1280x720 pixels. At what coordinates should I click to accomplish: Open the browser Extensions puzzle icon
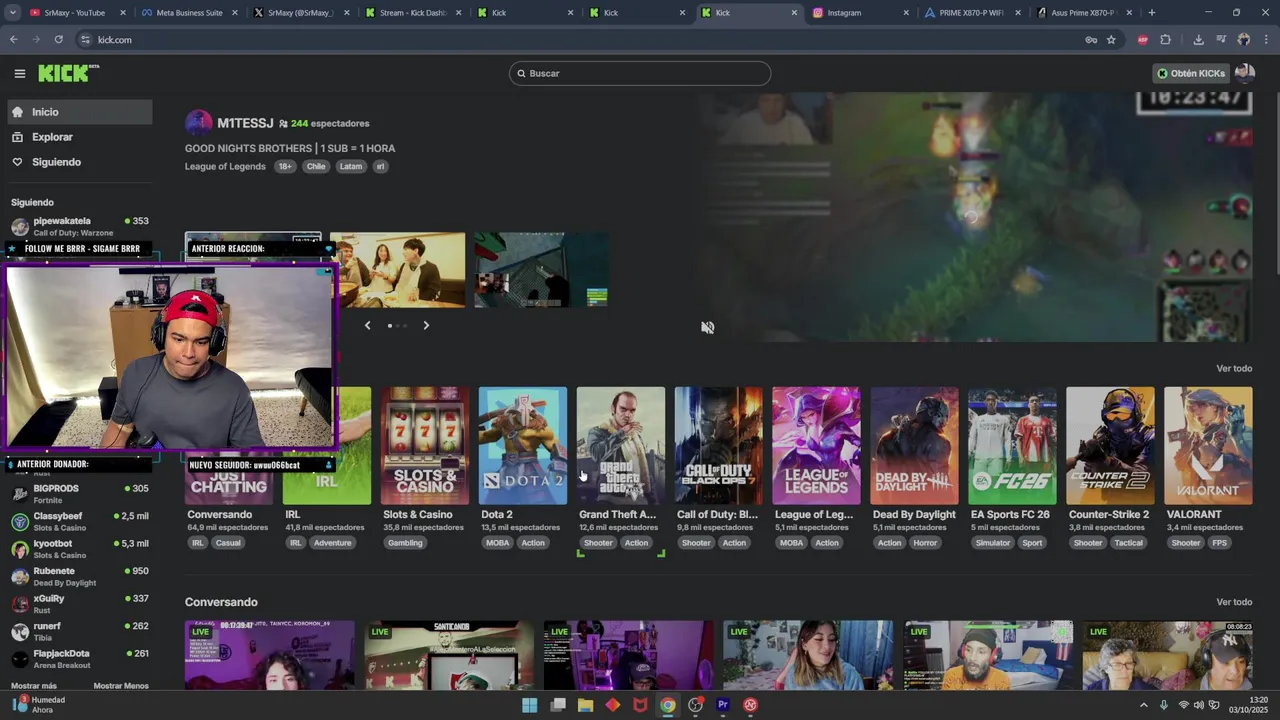coord(1165,40)
